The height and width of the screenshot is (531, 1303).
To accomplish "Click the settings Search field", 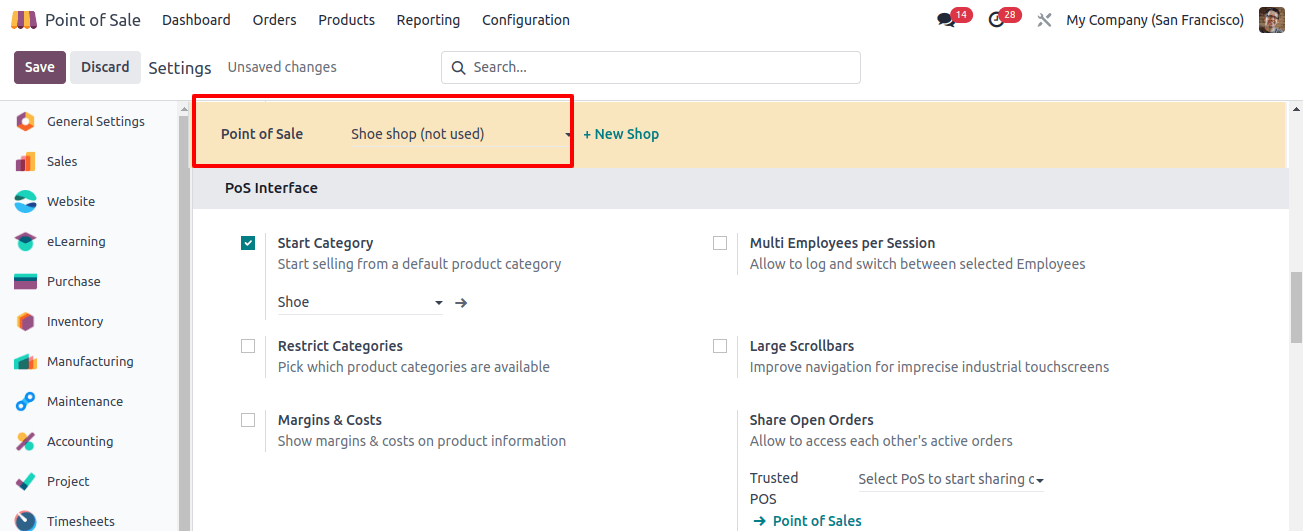I will (650, 67).
